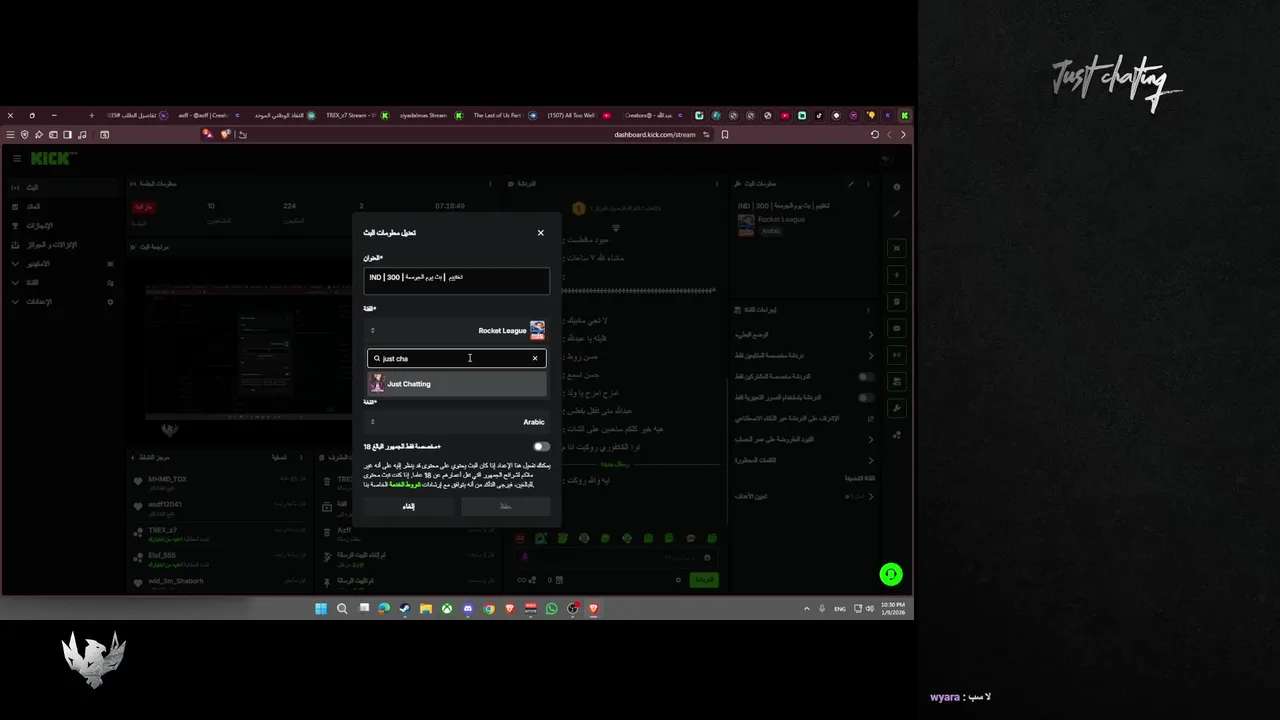The image size is (1280, 720).
Task: Open WhatsApp from the taskbar
Action: [x=551, y=609]
